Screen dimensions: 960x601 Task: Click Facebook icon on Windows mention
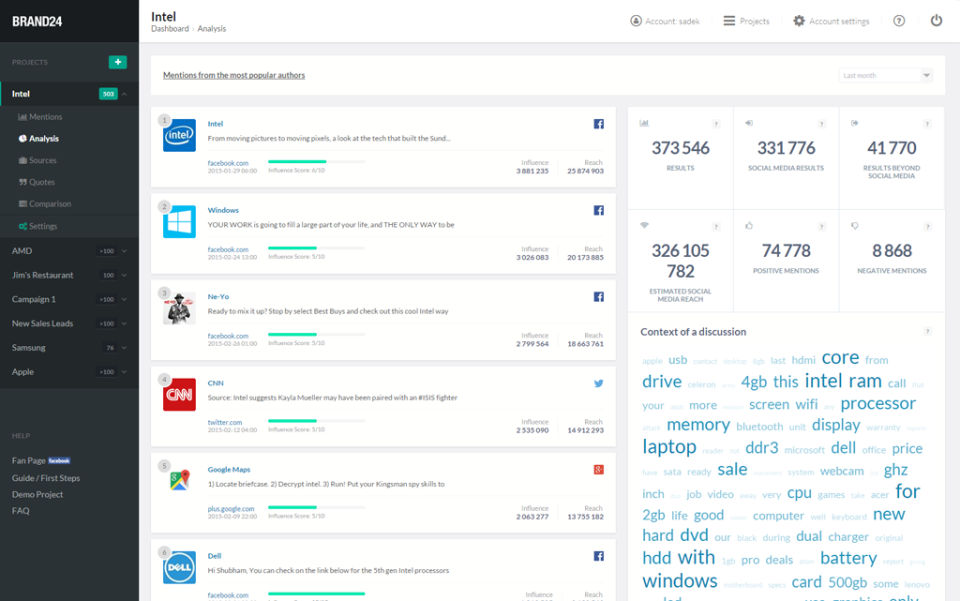pos(599,210)
